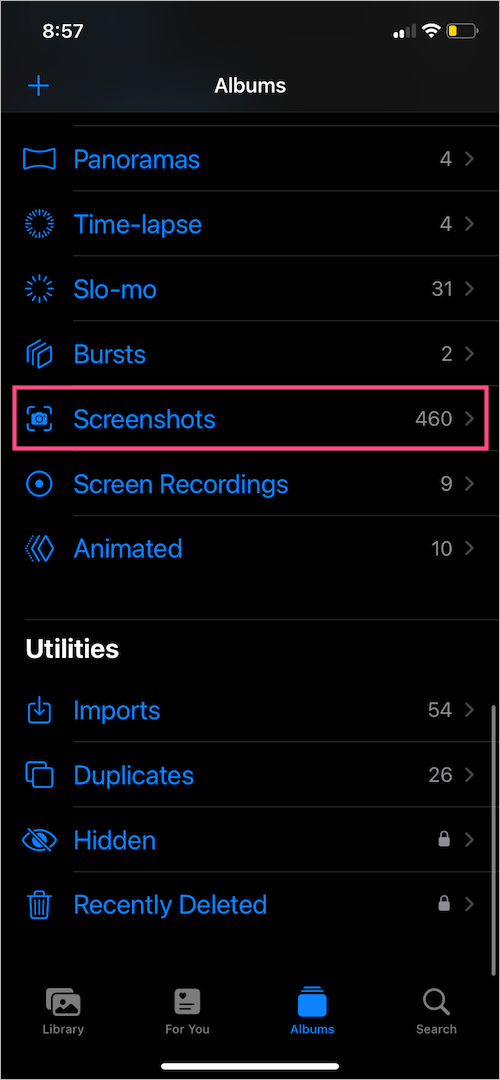Screen dimensions: 500x1080
Task: Click the Screenshots camera icon
Action: (x=39, y=419)
